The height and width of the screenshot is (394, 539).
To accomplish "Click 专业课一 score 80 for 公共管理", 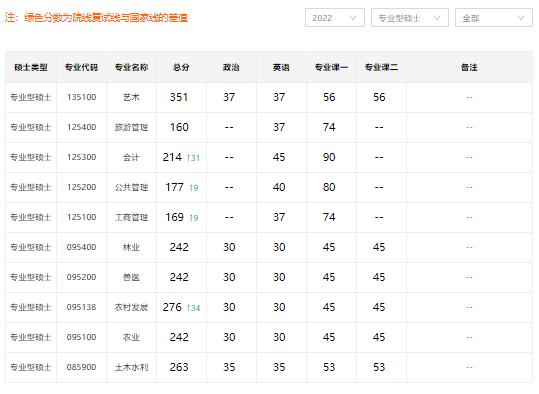I will 329,187.
